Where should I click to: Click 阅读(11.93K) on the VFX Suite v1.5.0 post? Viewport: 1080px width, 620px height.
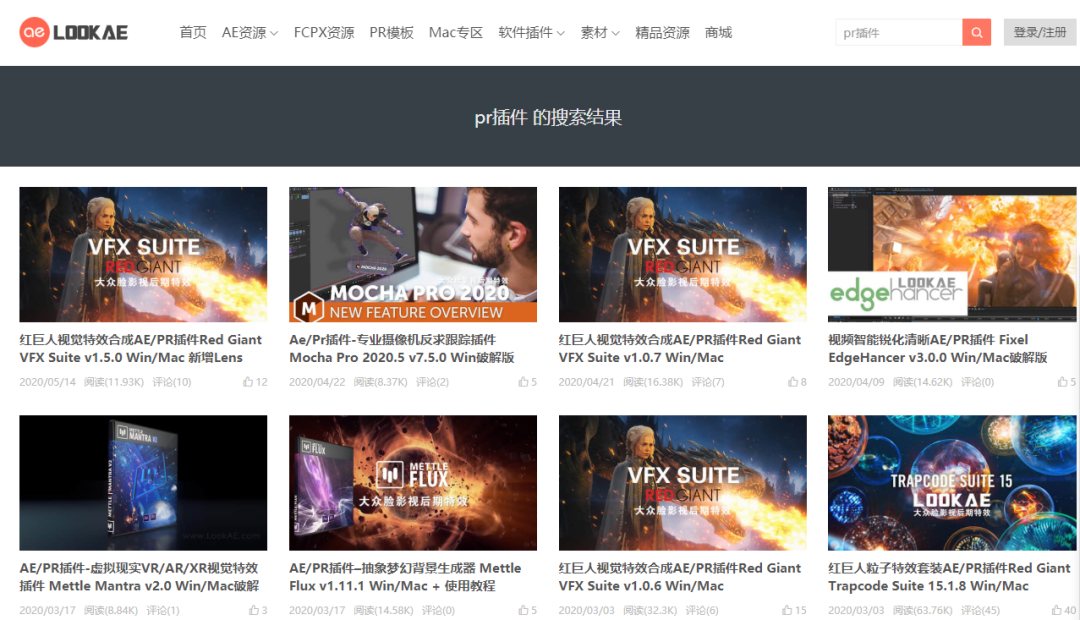click(x=114, y=382)
